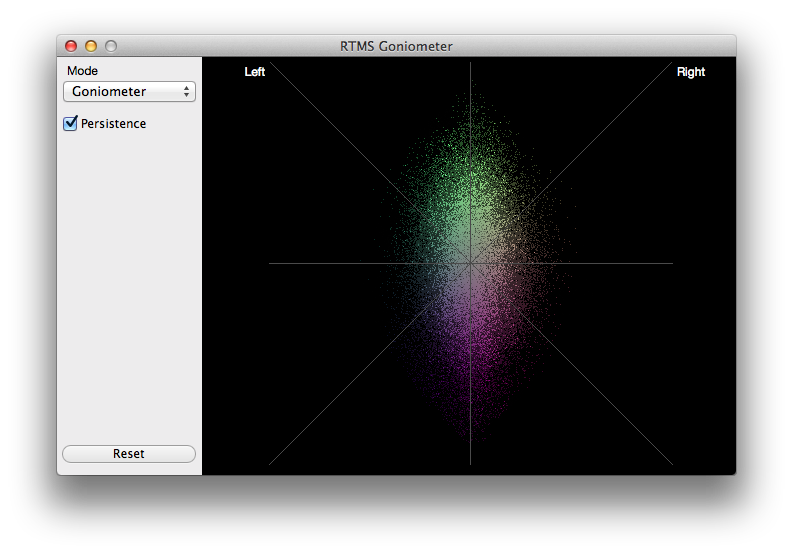Click the Mode label in sidebar
Viewport: 793px width, 554px height.
[x=82, y=71]
